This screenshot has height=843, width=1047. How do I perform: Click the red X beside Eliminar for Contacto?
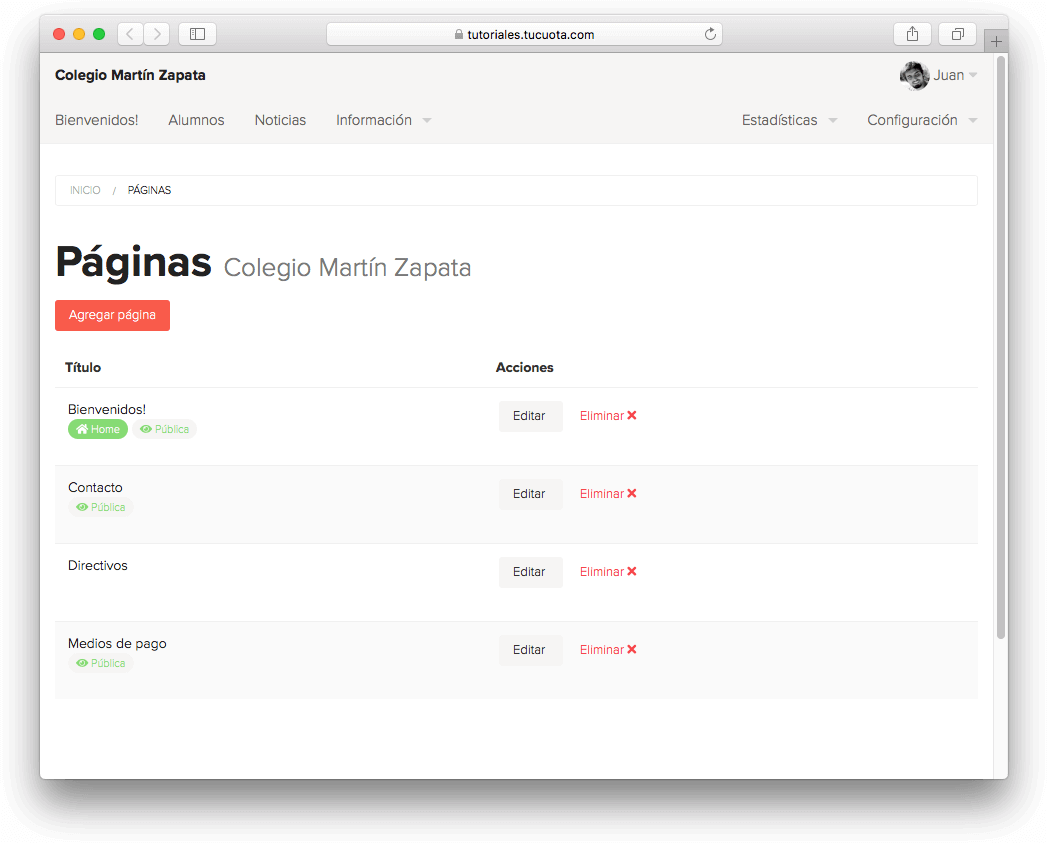point(632,494)
